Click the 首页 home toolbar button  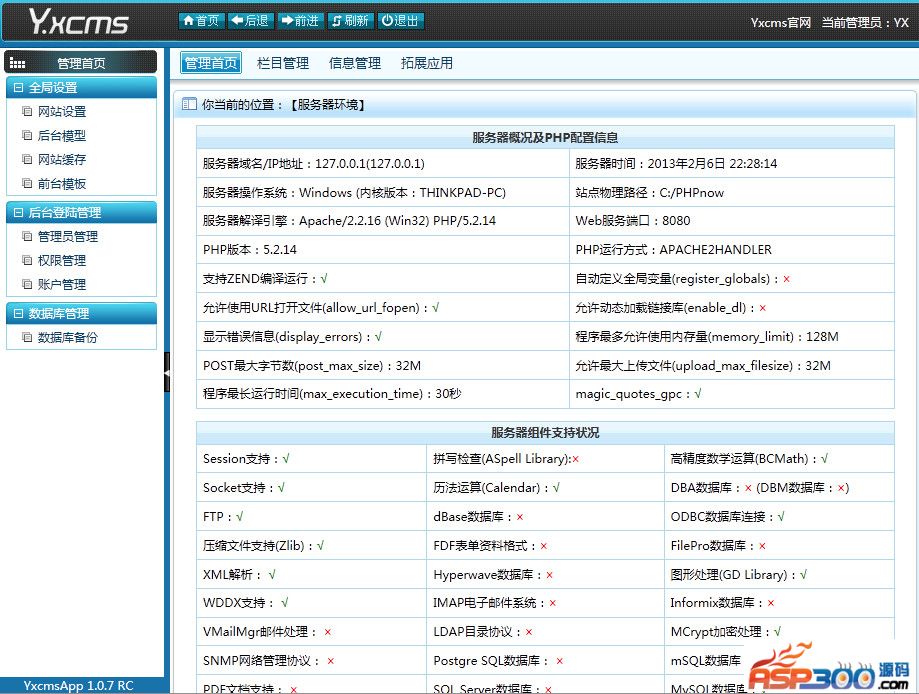tap(201, 21)
